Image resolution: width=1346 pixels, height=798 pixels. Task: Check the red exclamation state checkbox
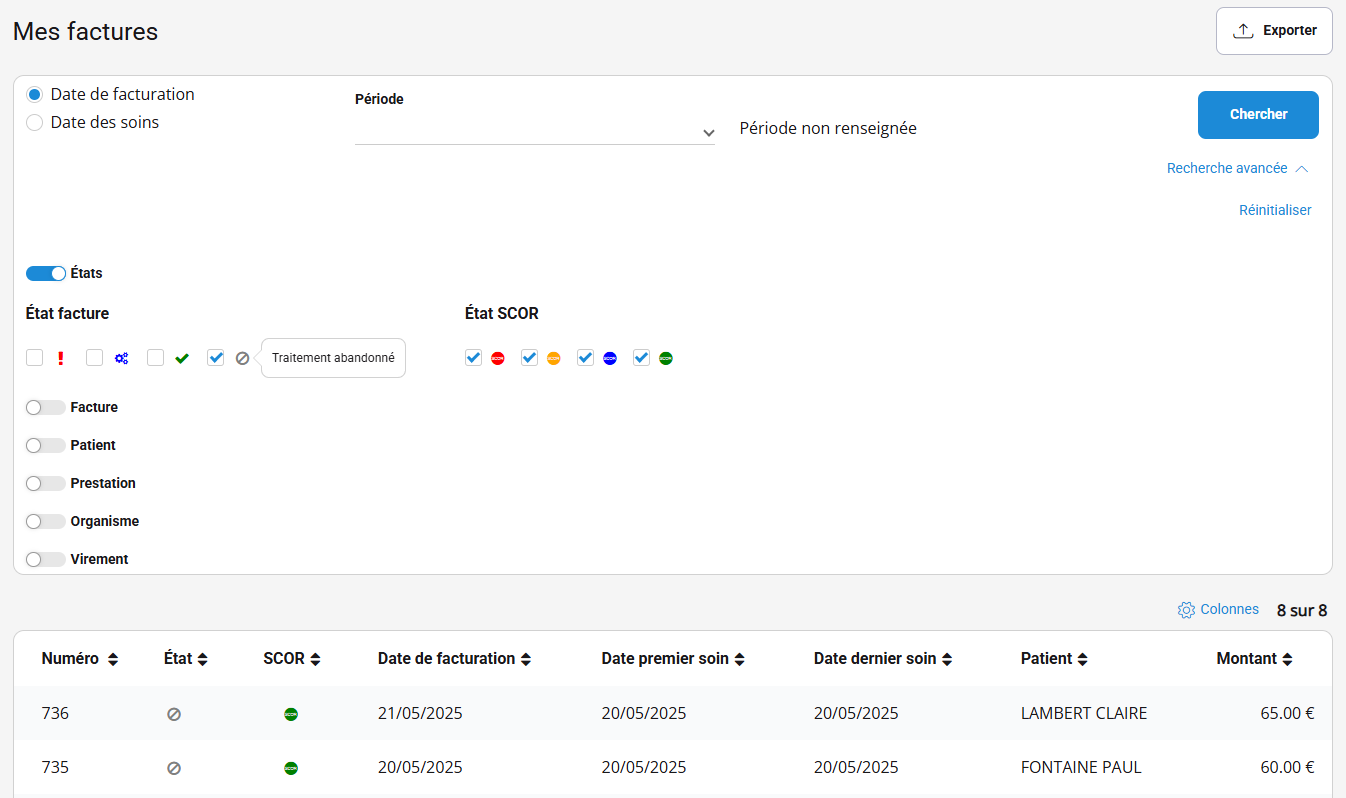[x=35, y=357]
